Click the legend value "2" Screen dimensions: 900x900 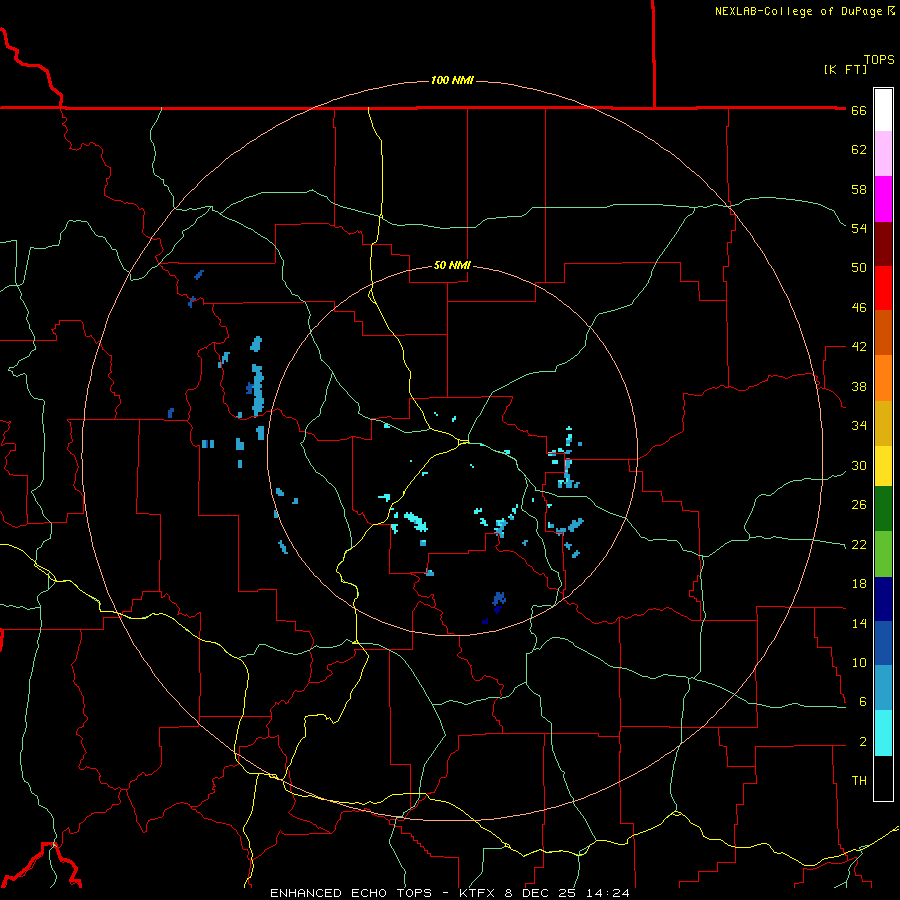tap(863, 742)
